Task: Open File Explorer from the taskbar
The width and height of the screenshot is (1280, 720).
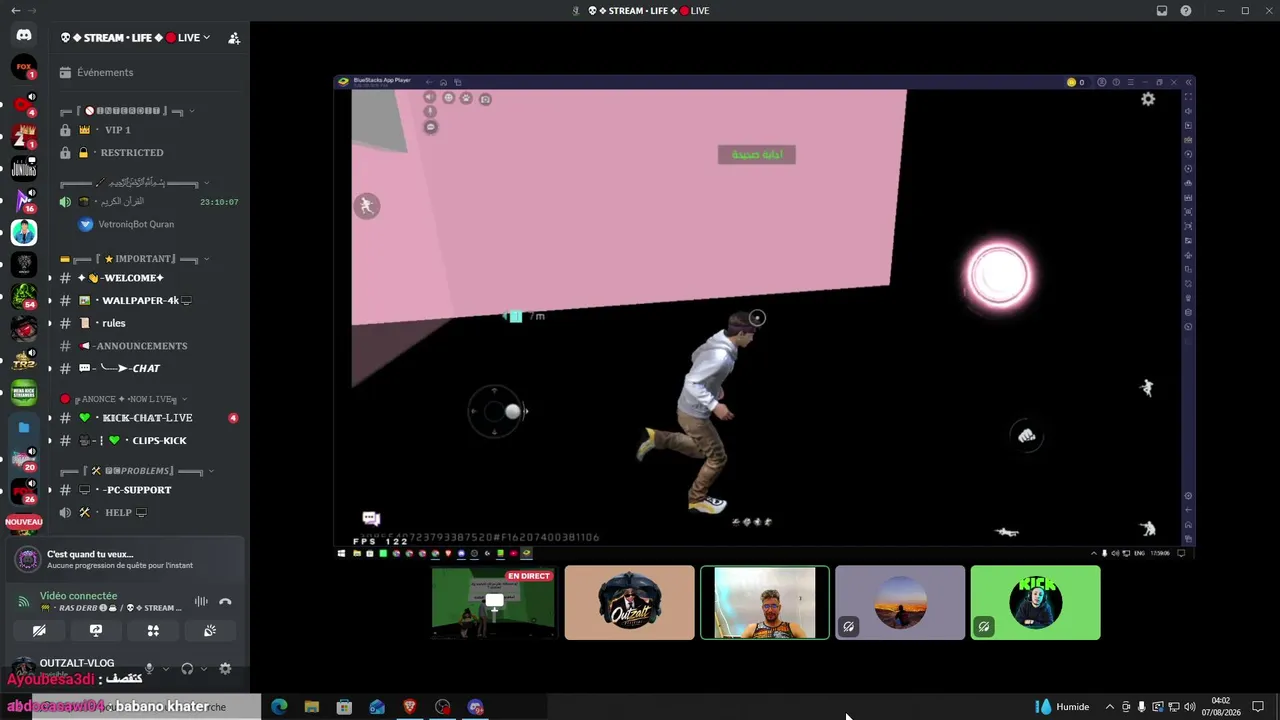Action: coord(311,707)
